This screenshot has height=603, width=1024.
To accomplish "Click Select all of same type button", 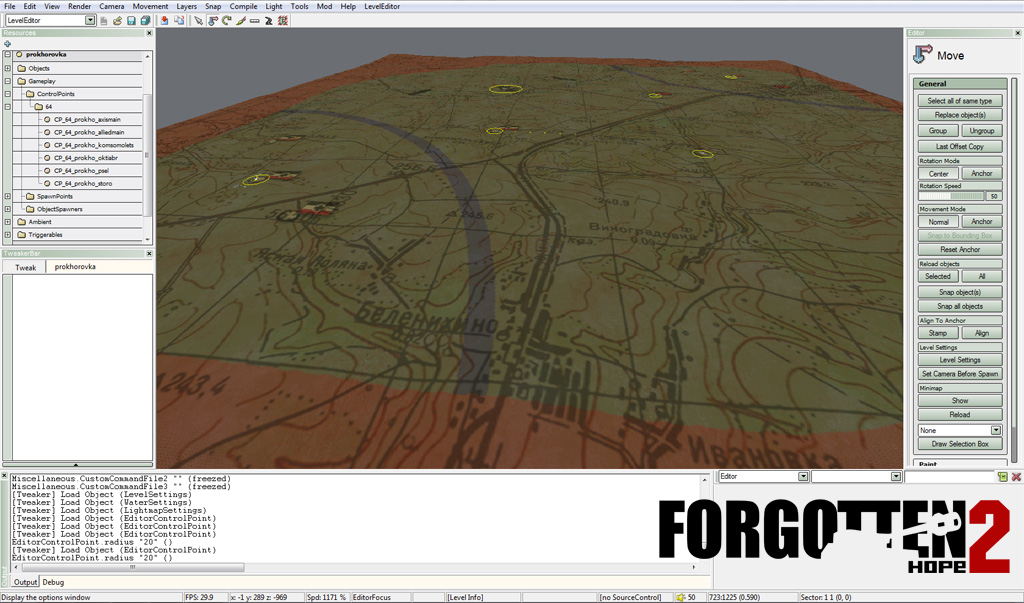I will 959,101.
